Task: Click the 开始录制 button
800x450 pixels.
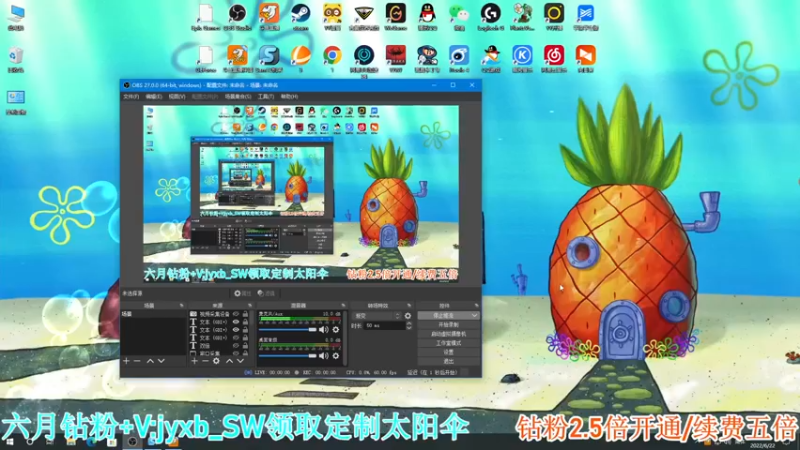Action: click(448, 324)
